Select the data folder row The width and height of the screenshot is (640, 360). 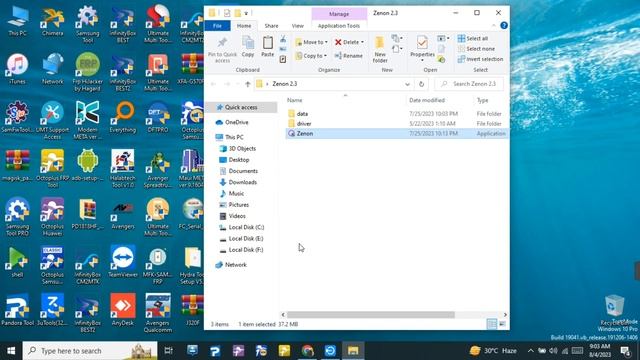click(x=396, y=113)
